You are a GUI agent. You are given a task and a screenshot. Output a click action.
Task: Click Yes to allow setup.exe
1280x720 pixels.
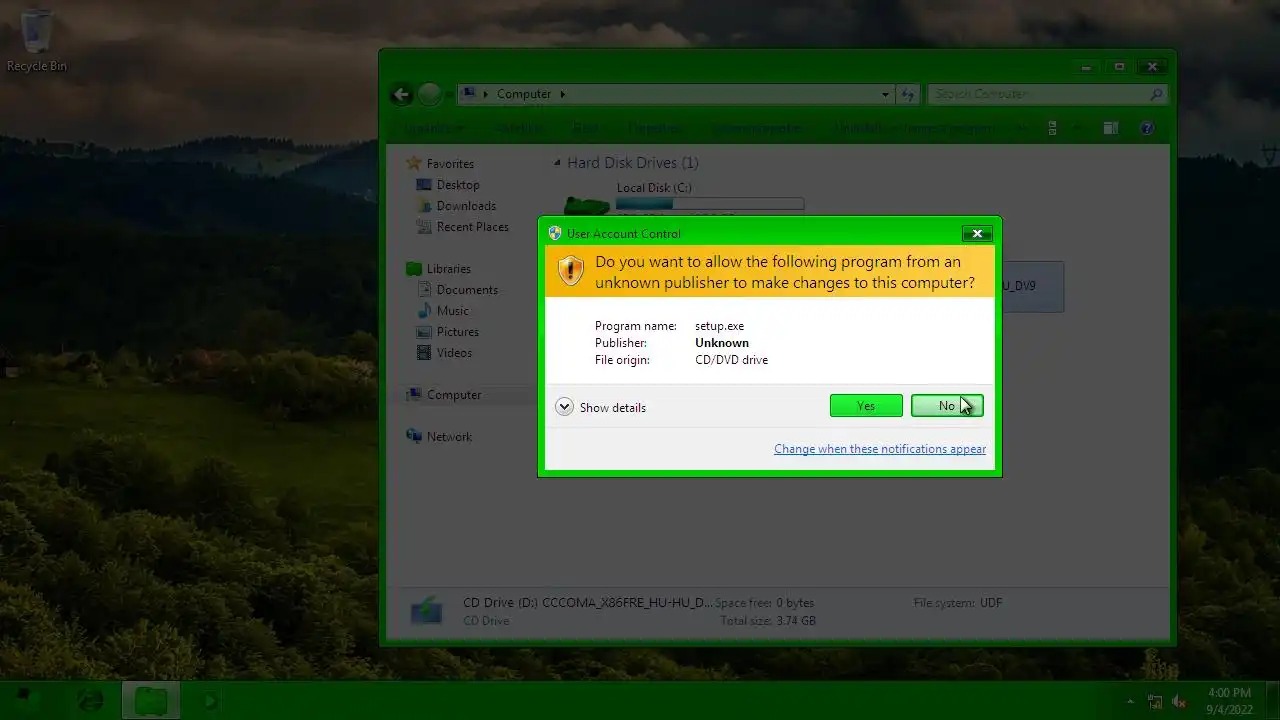[866, 405]
